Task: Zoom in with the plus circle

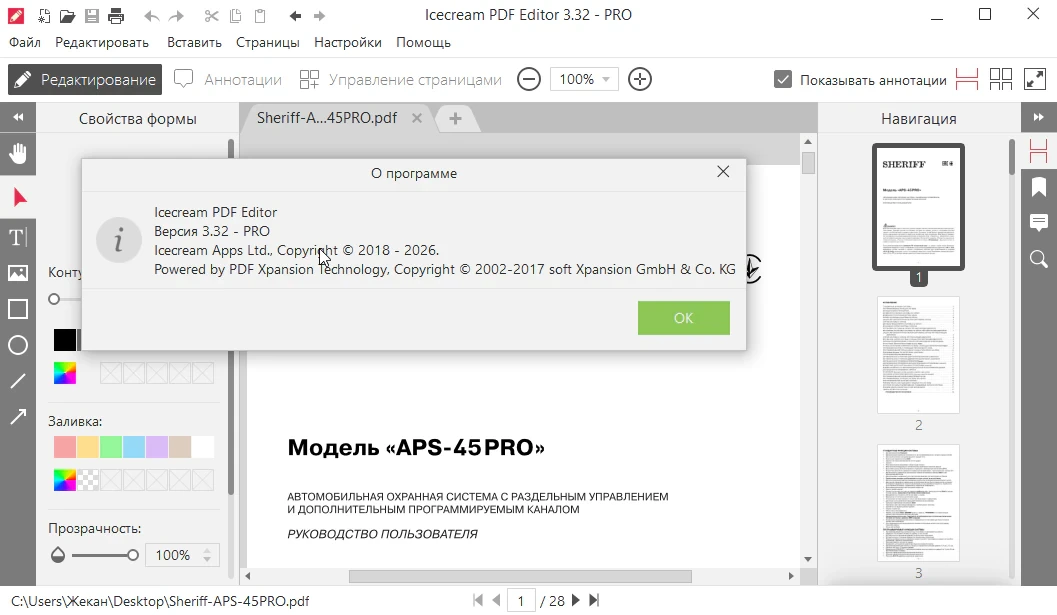Action: 640,80
